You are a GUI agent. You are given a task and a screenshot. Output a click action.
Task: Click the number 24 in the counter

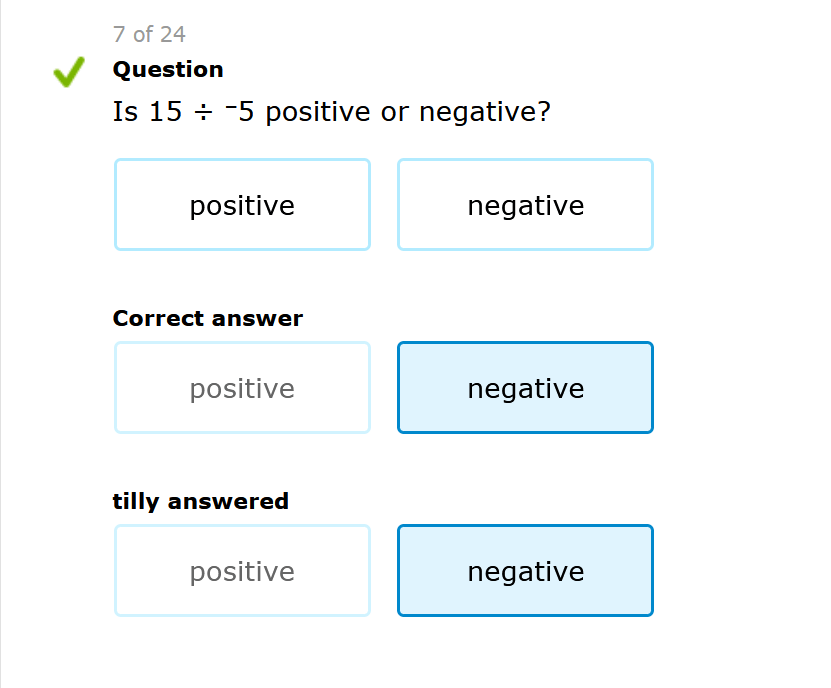[x=173, y=35]
